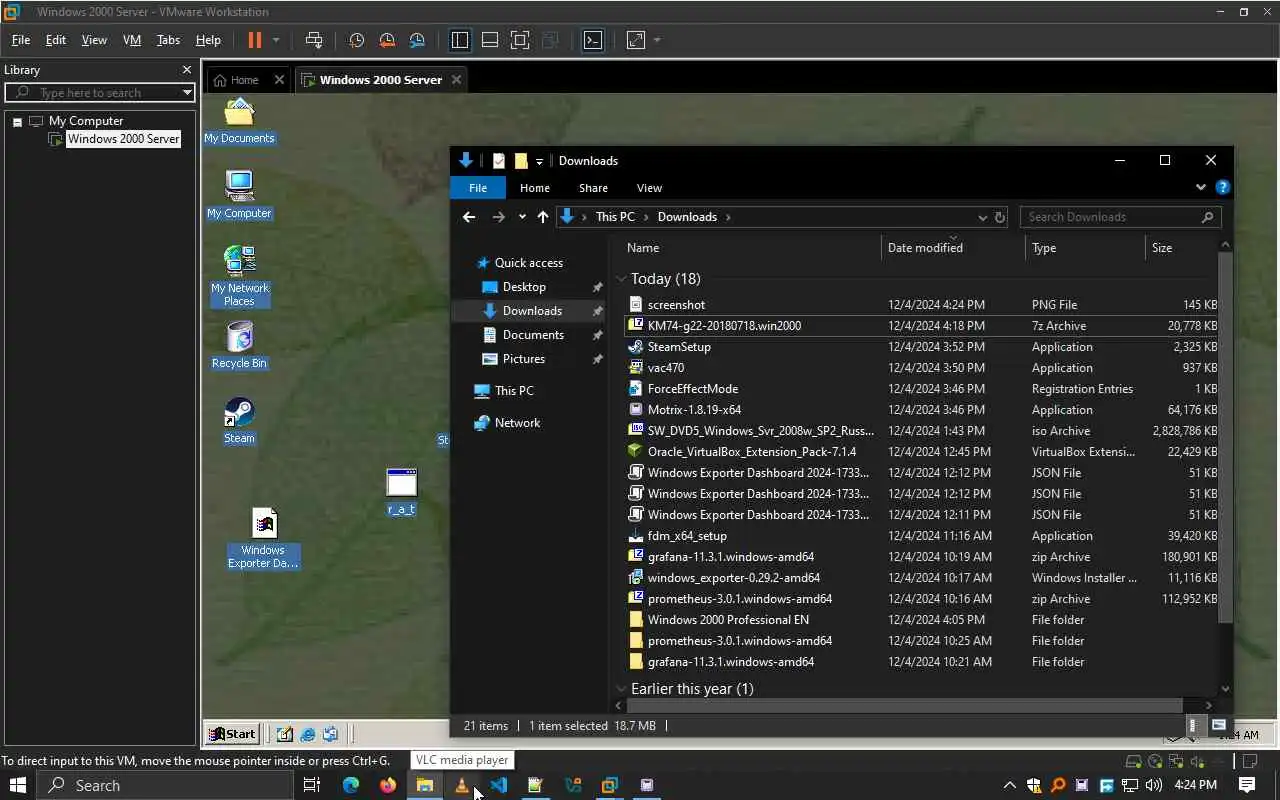Toggle the VMware console view
Screen dimensions: 1280x800
(x=593, y=40)
